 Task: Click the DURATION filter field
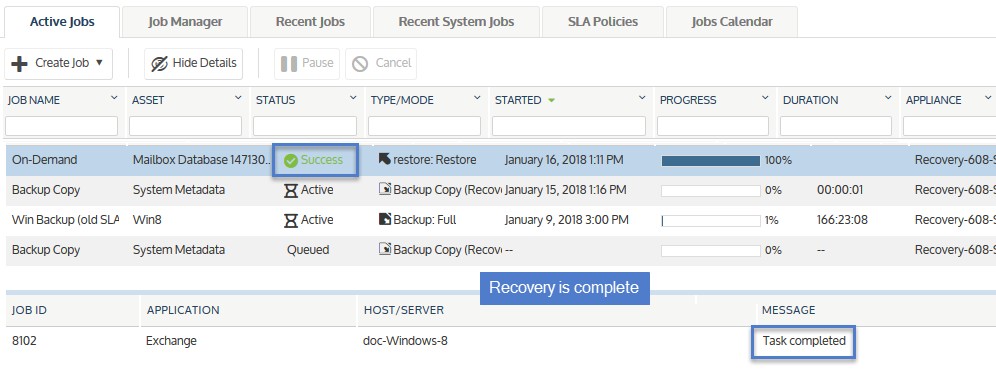(x=836, y=126)
